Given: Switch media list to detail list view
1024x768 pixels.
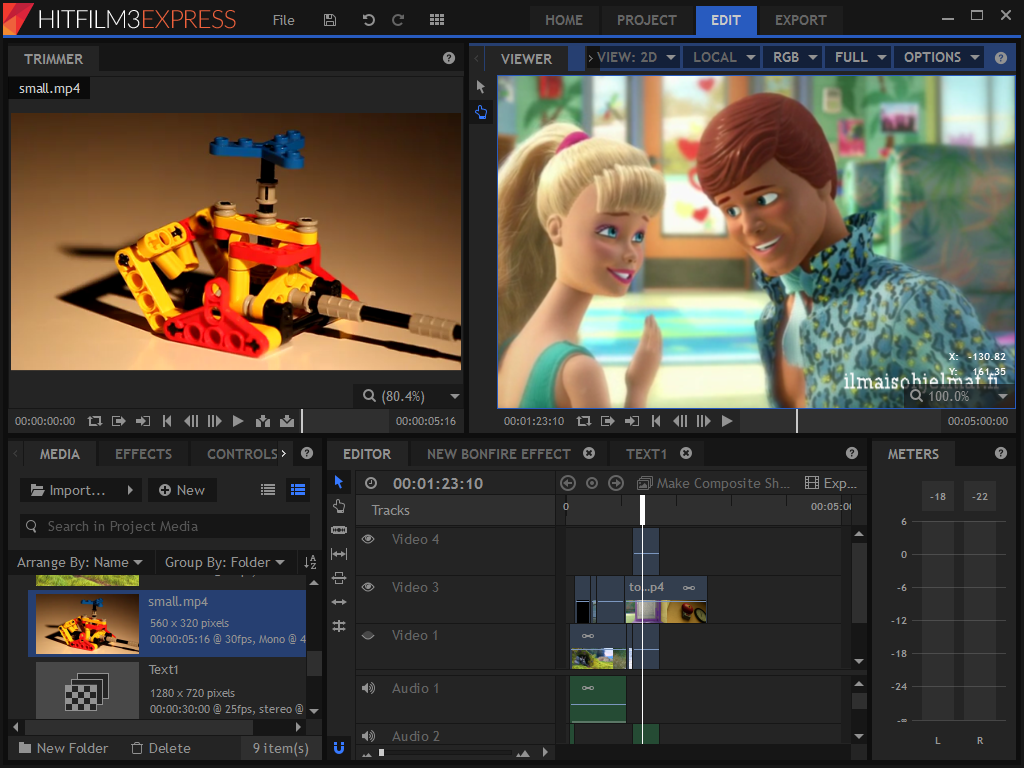Looking at the screenshot, I should click(x=298, y=490).
